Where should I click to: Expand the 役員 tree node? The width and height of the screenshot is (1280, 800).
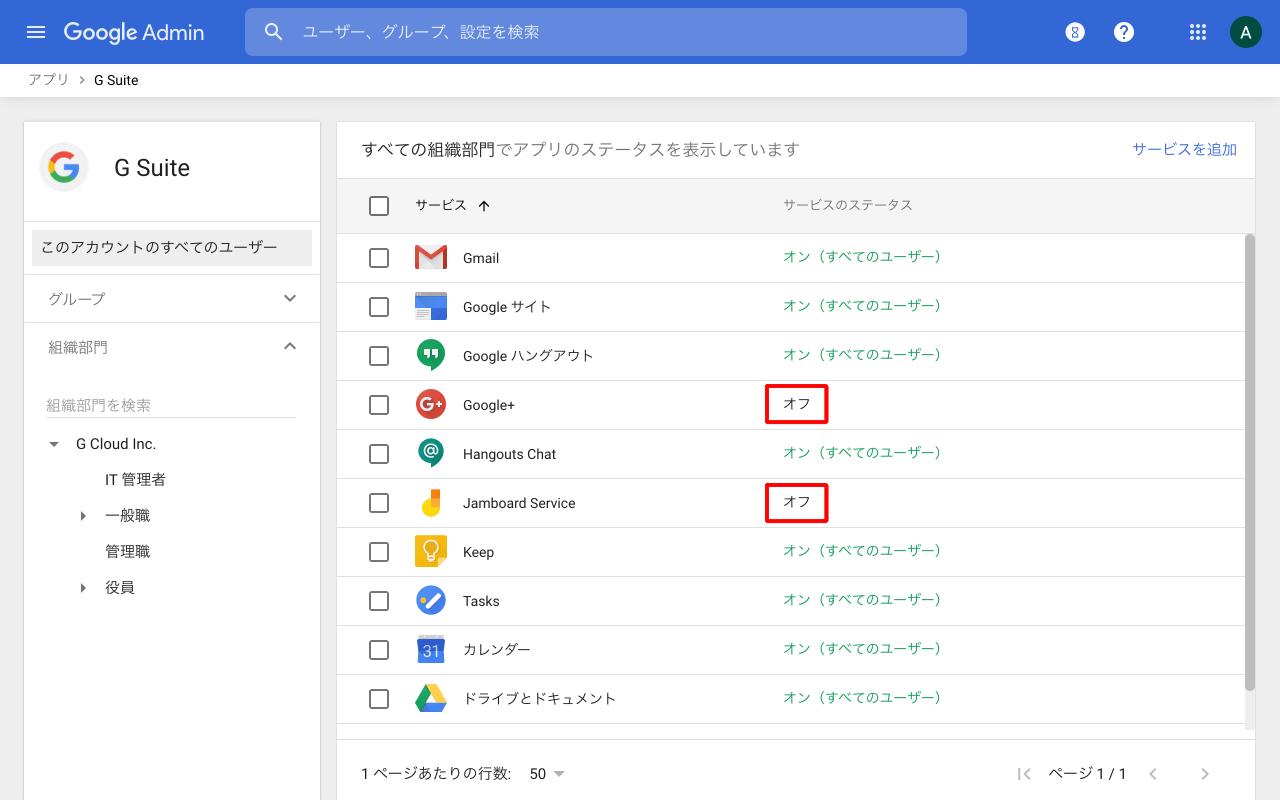point(83,588)
